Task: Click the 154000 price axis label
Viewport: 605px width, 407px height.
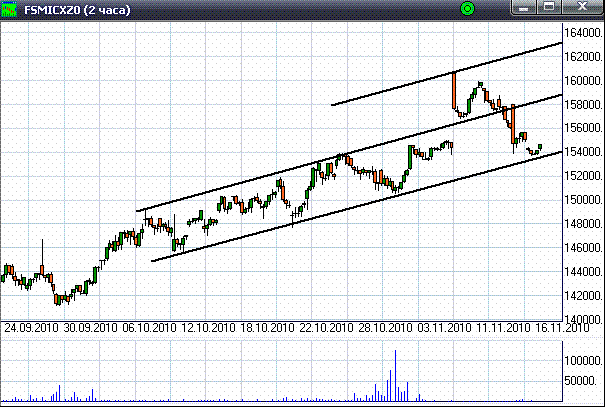Action: (583, 152)
